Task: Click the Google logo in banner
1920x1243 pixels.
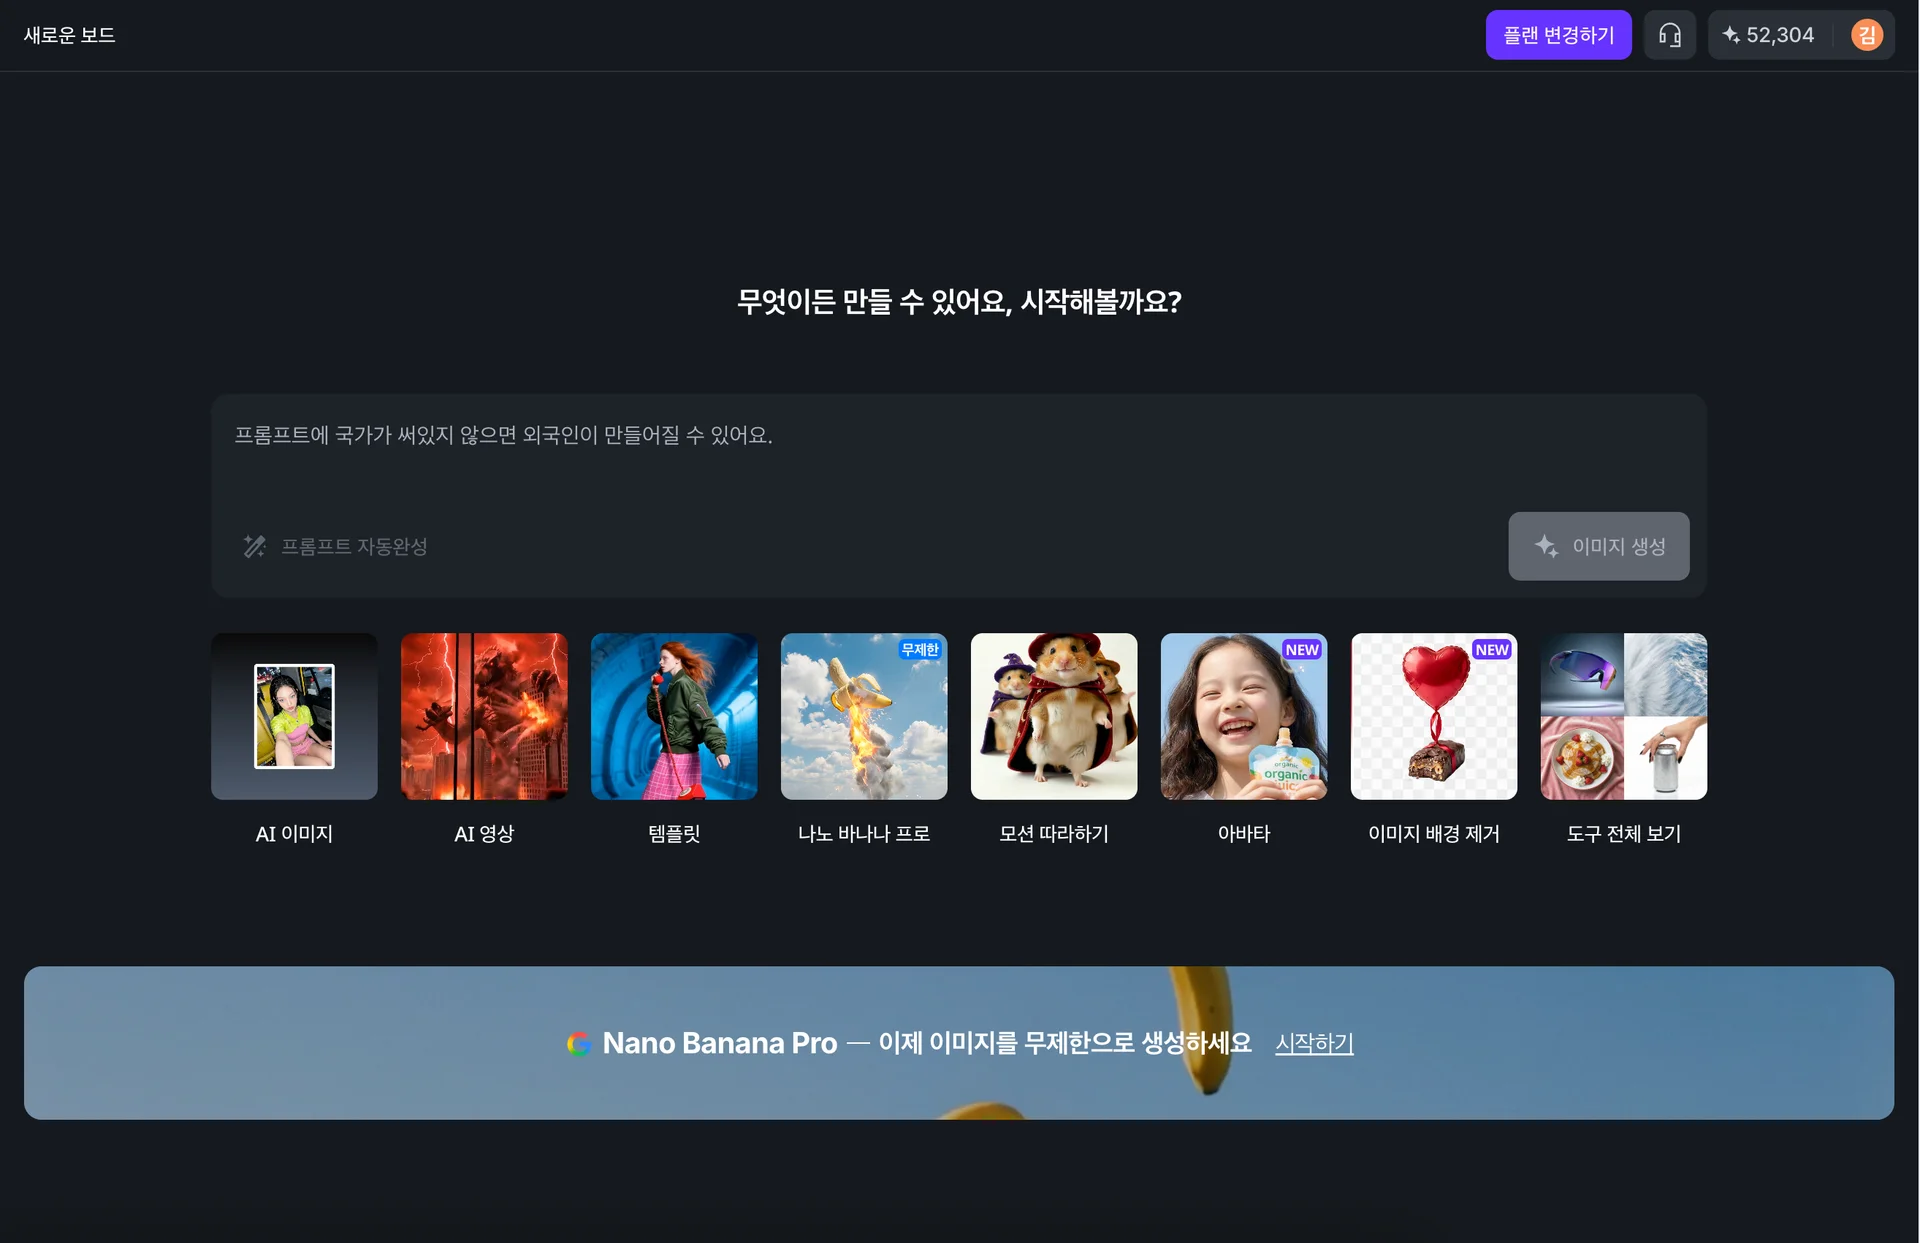Action: click(x=579, y=1043)
